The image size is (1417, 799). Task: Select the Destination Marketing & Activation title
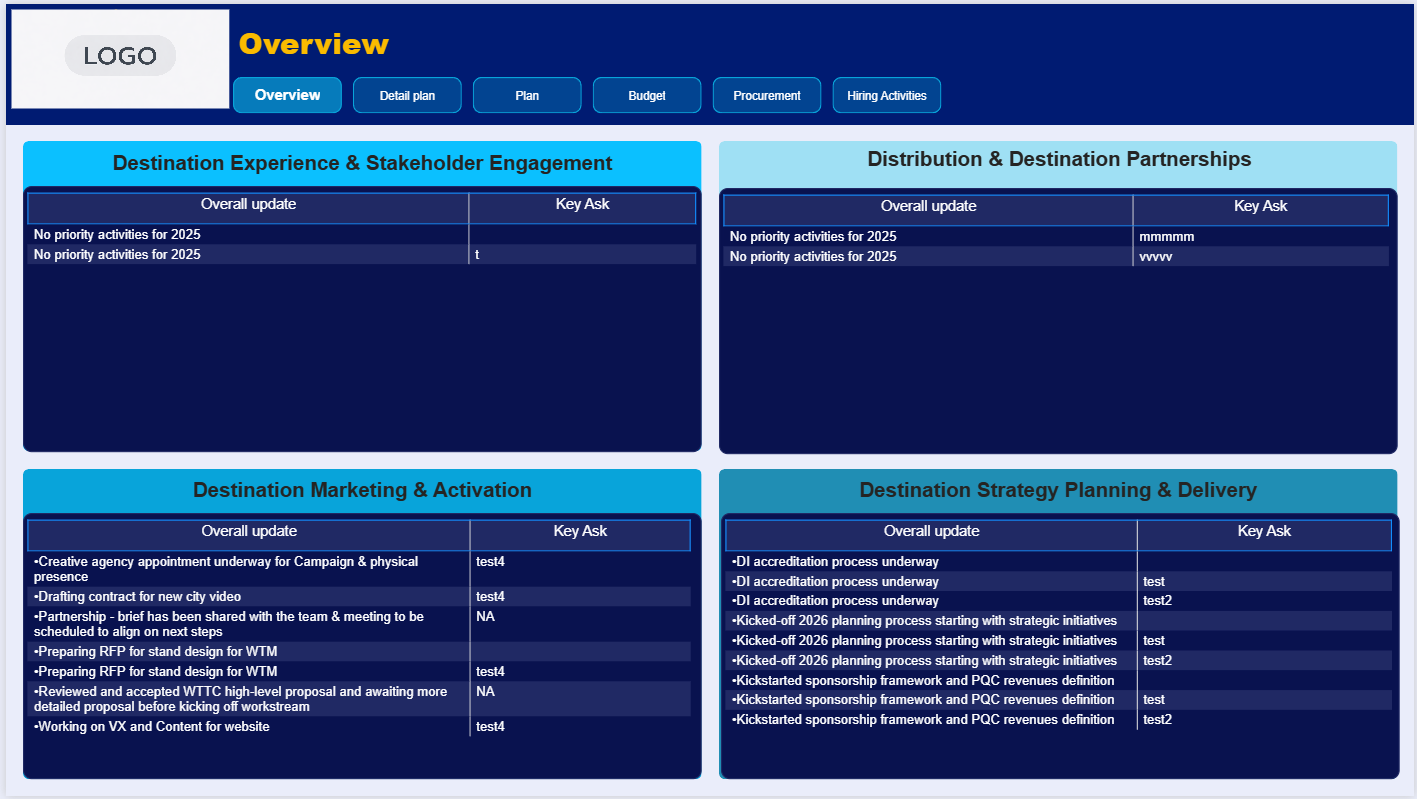(362, 490)
